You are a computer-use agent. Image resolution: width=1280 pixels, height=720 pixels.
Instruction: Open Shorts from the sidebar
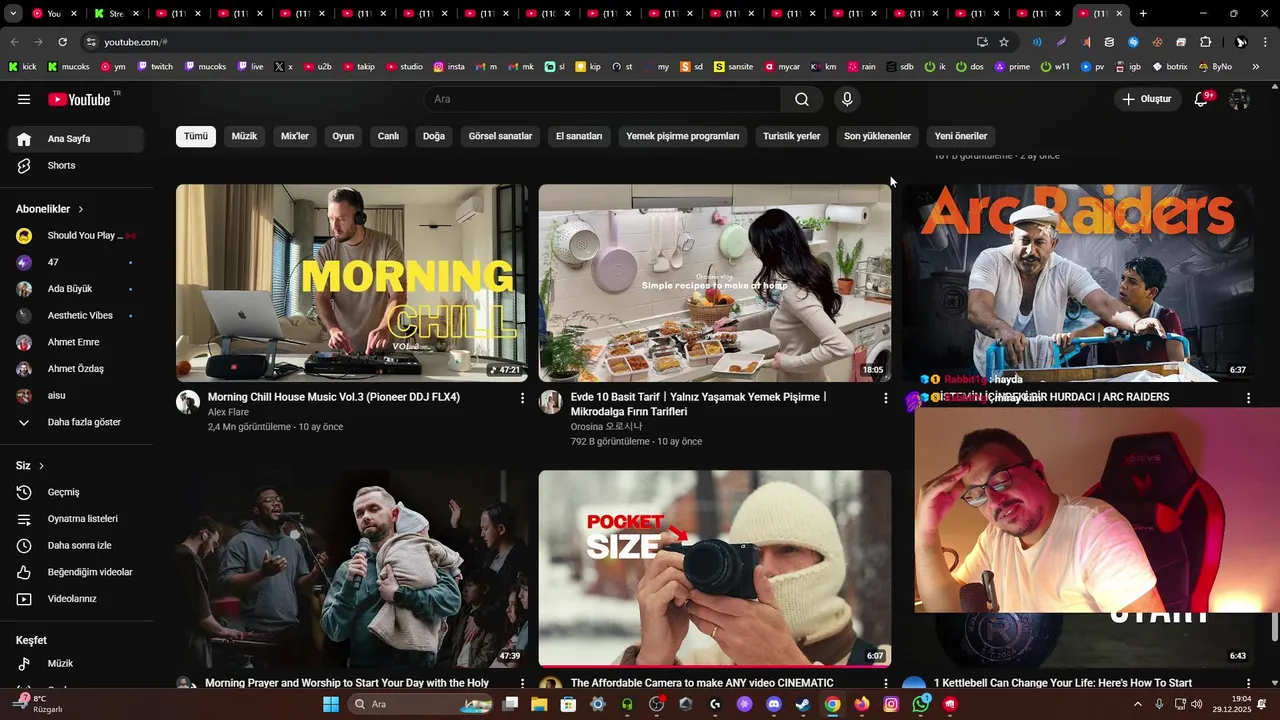tap(77, 165)
